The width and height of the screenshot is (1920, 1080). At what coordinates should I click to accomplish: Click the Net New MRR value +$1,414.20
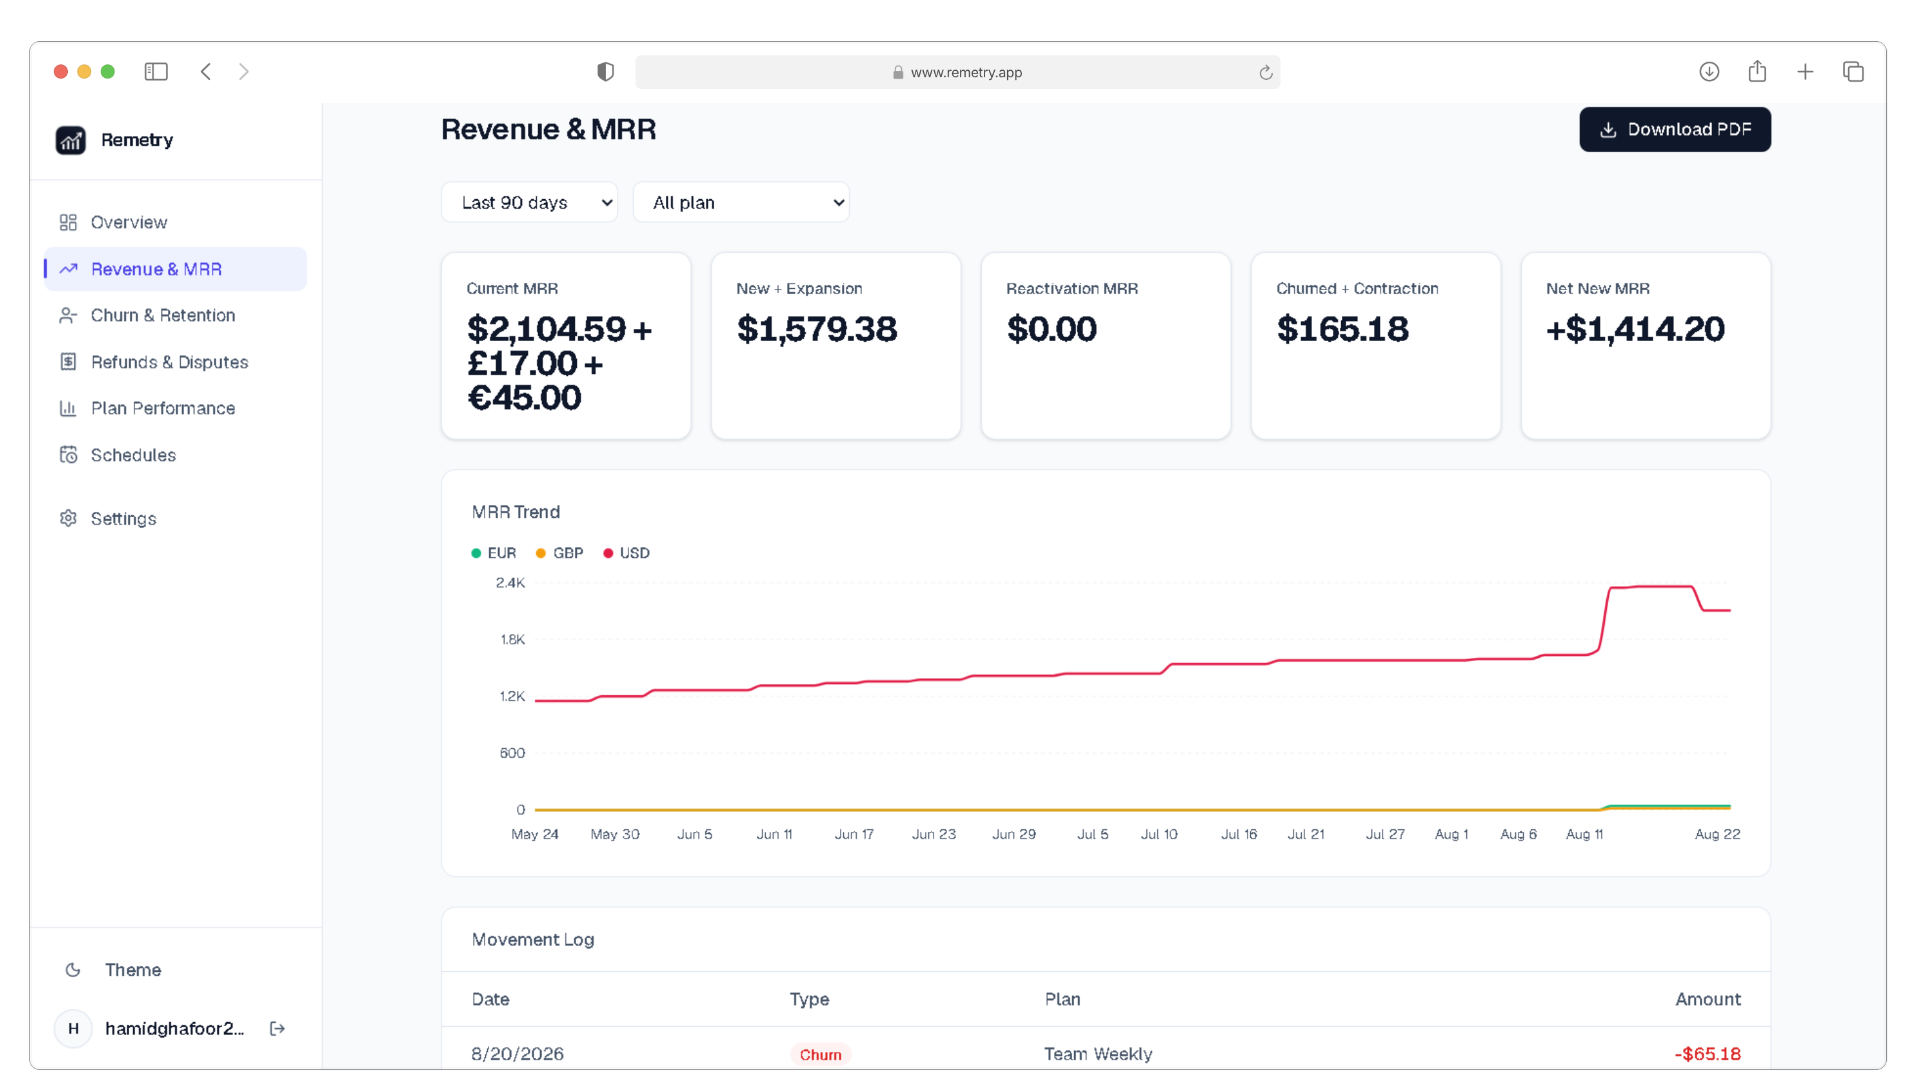pos(1635,329)
